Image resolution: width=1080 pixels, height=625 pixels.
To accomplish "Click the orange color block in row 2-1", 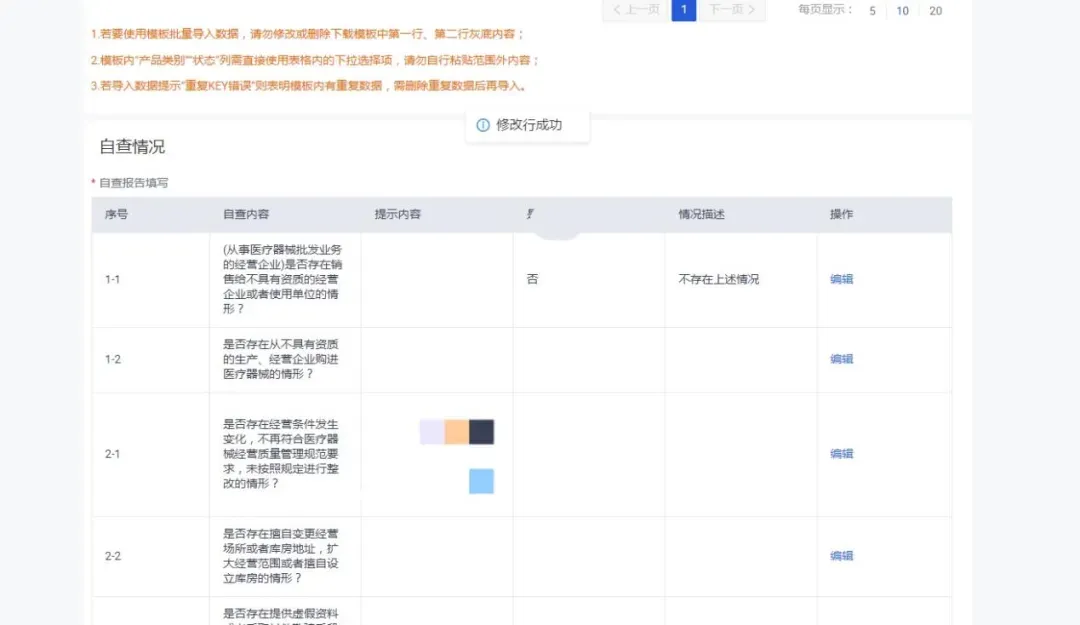I will pos(457,432).
